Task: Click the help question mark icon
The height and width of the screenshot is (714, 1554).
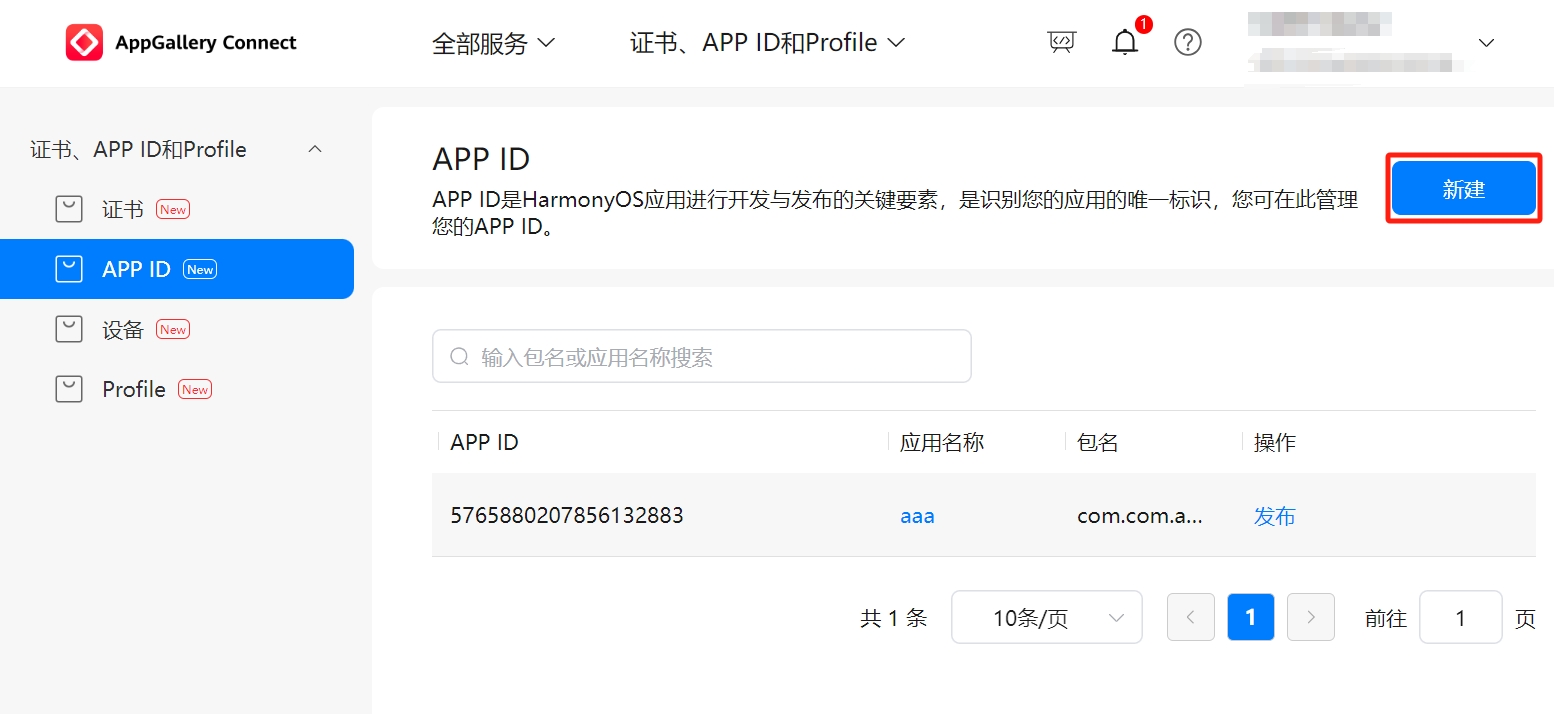Action: 1187,42
